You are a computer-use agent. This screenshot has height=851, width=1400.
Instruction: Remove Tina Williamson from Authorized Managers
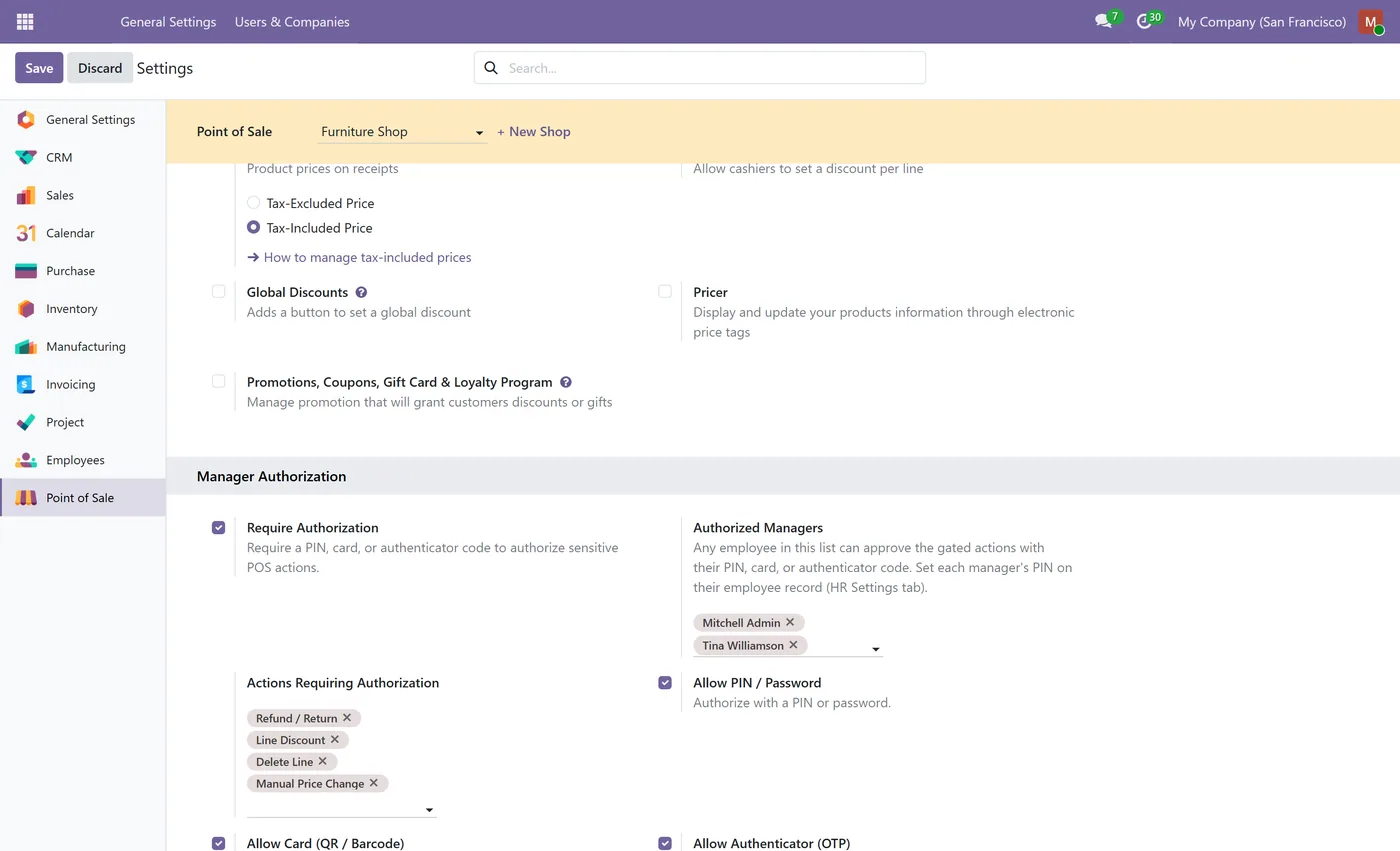pyautogui.click(x=793, y=645)
